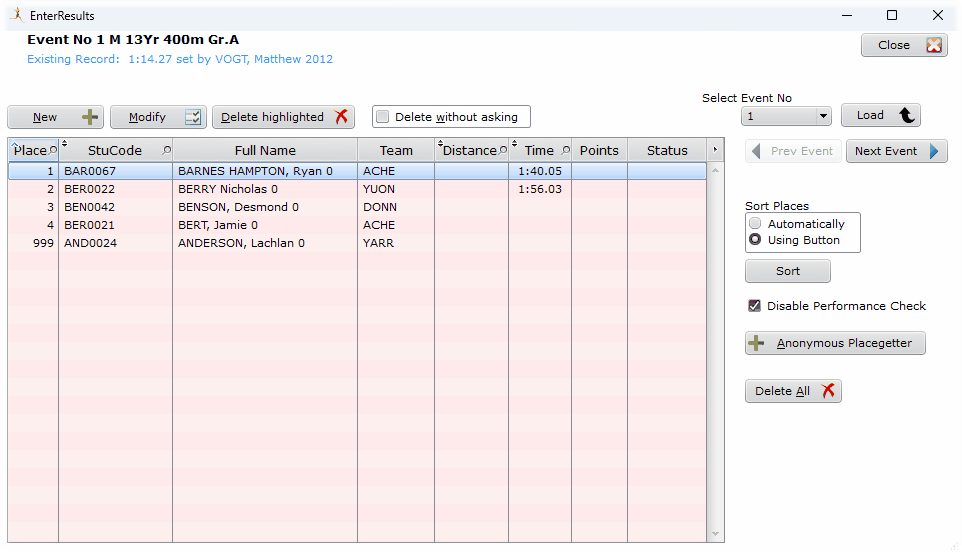The width and height of the screenshot is (962, 554).
Task: Click the Existing Record text line
Action: pos(180,59)
